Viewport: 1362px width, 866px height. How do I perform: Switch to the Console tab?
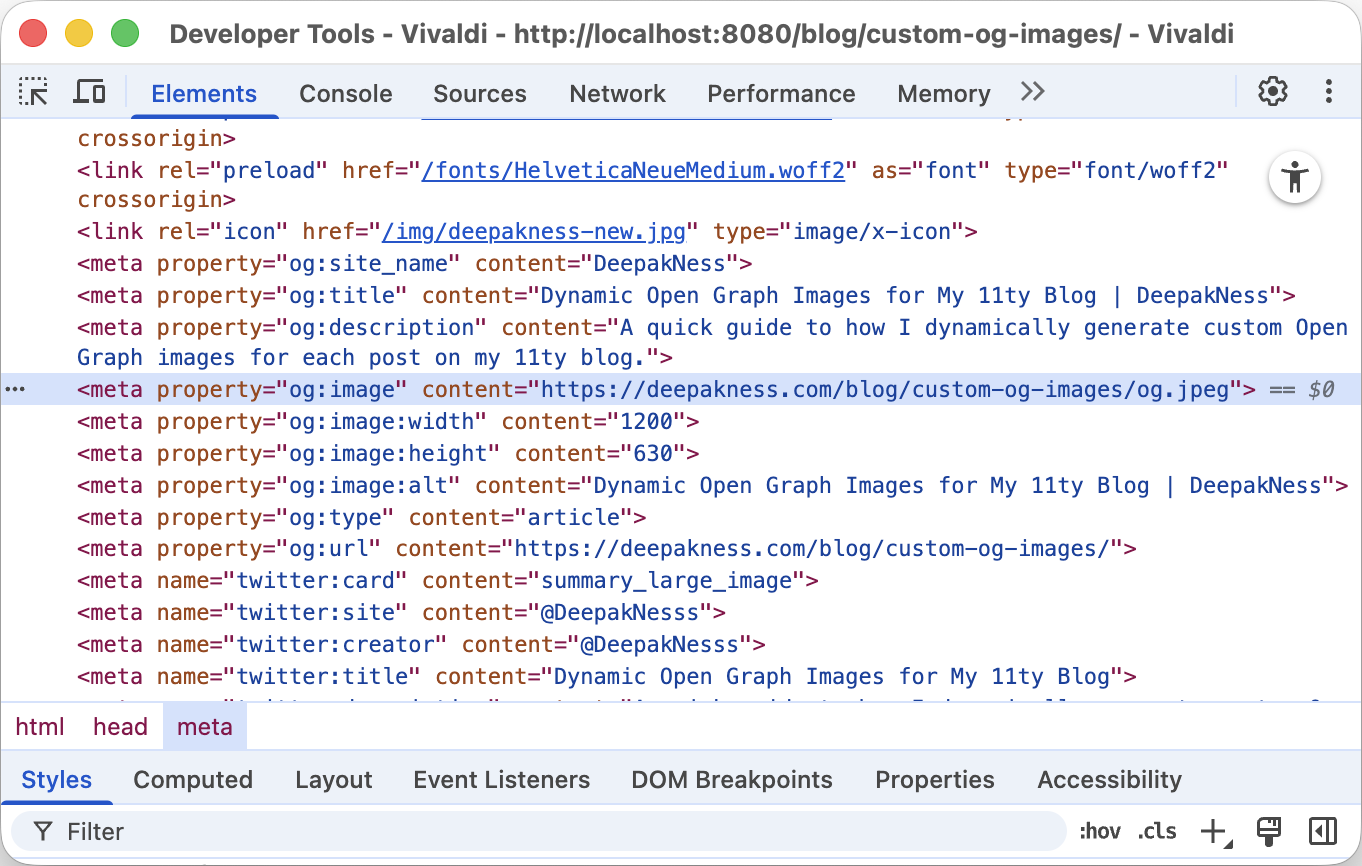345,93
